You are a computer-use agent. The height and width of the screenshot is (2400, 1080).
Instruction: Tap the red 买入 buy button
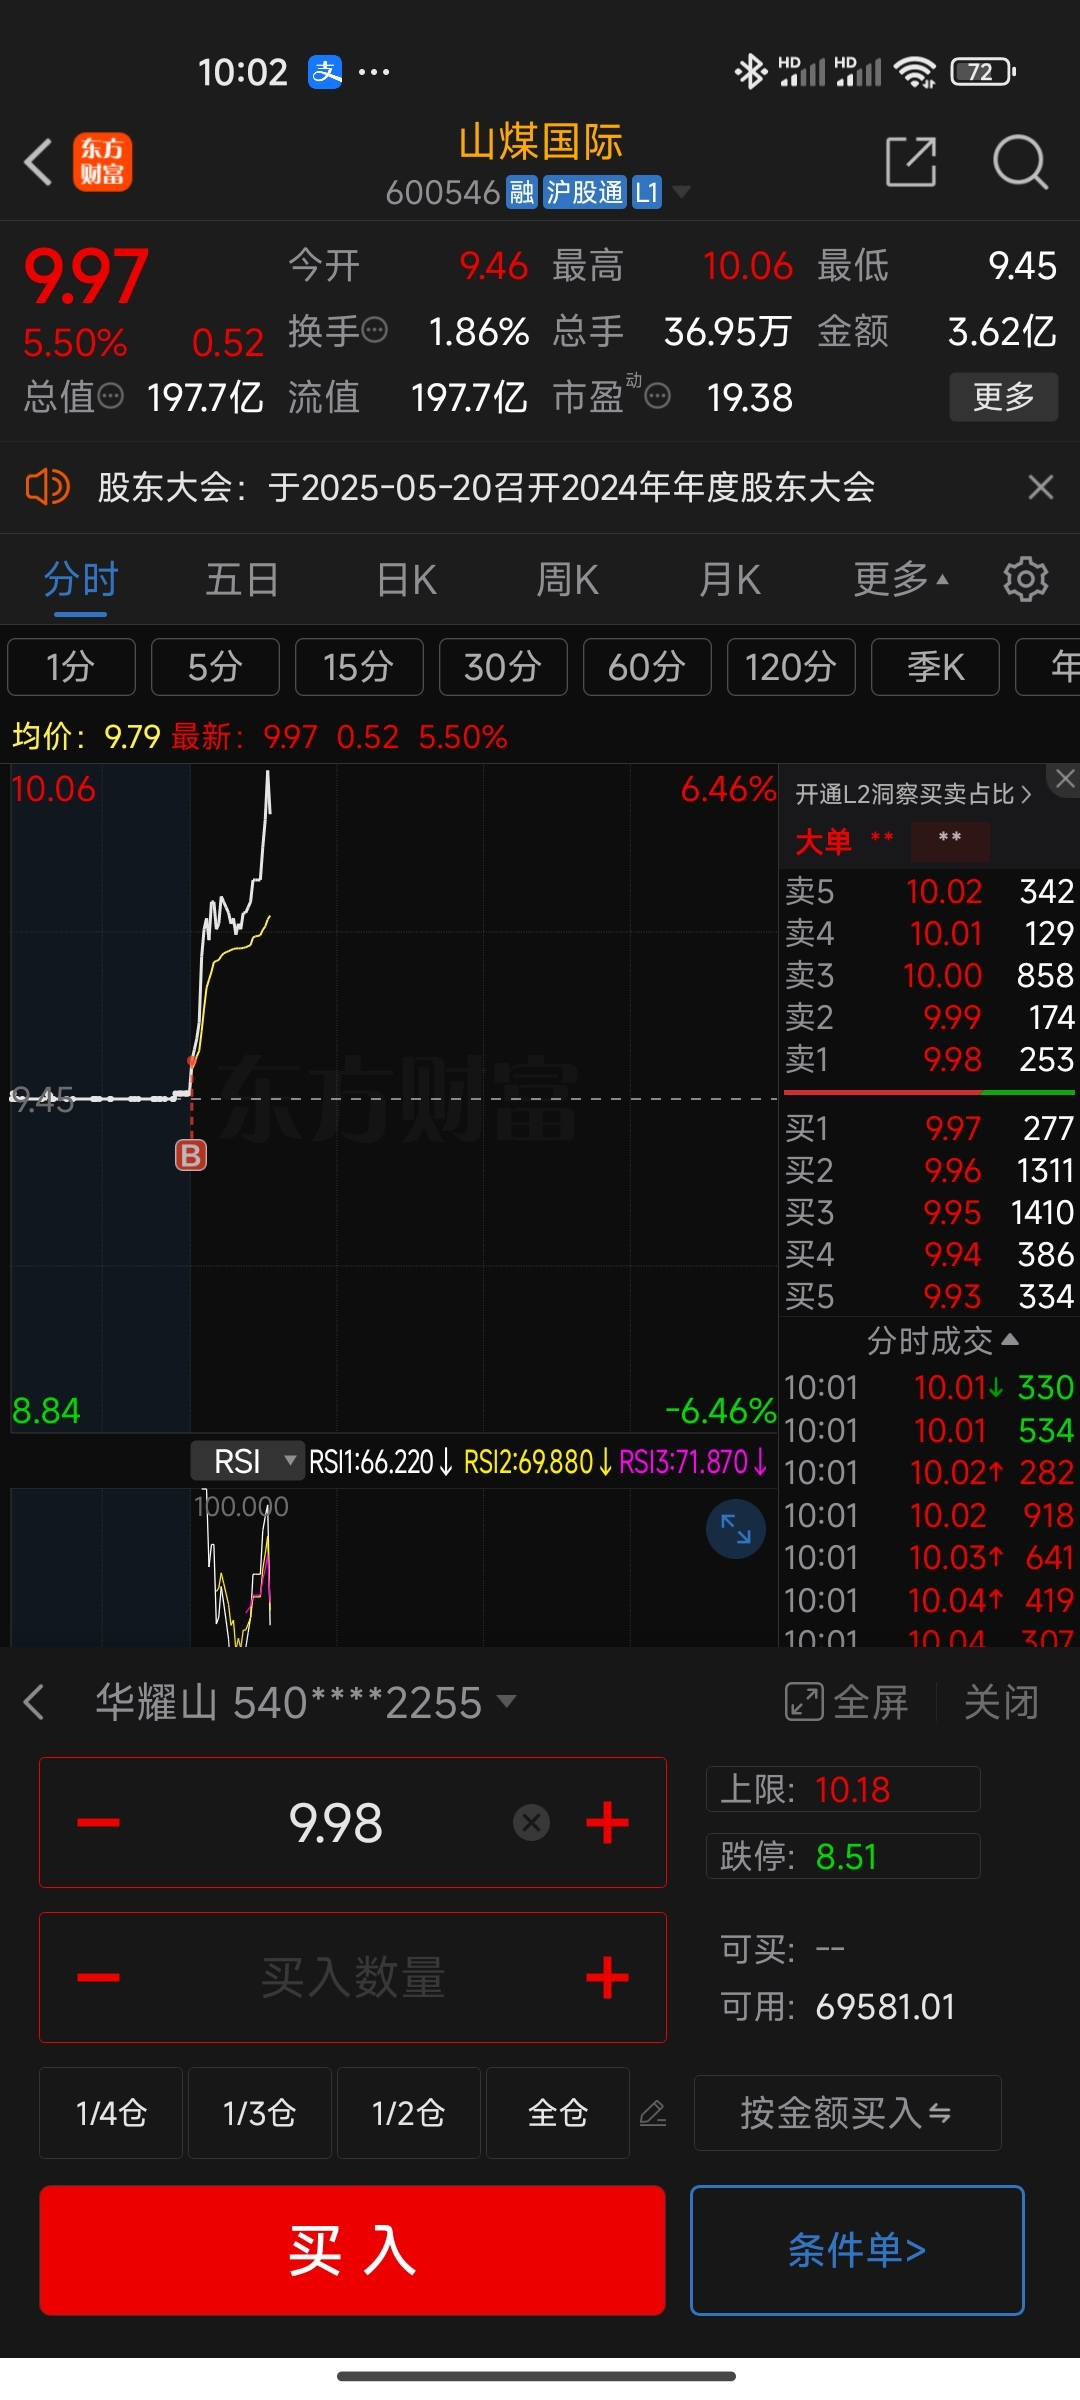(352, 2250)
